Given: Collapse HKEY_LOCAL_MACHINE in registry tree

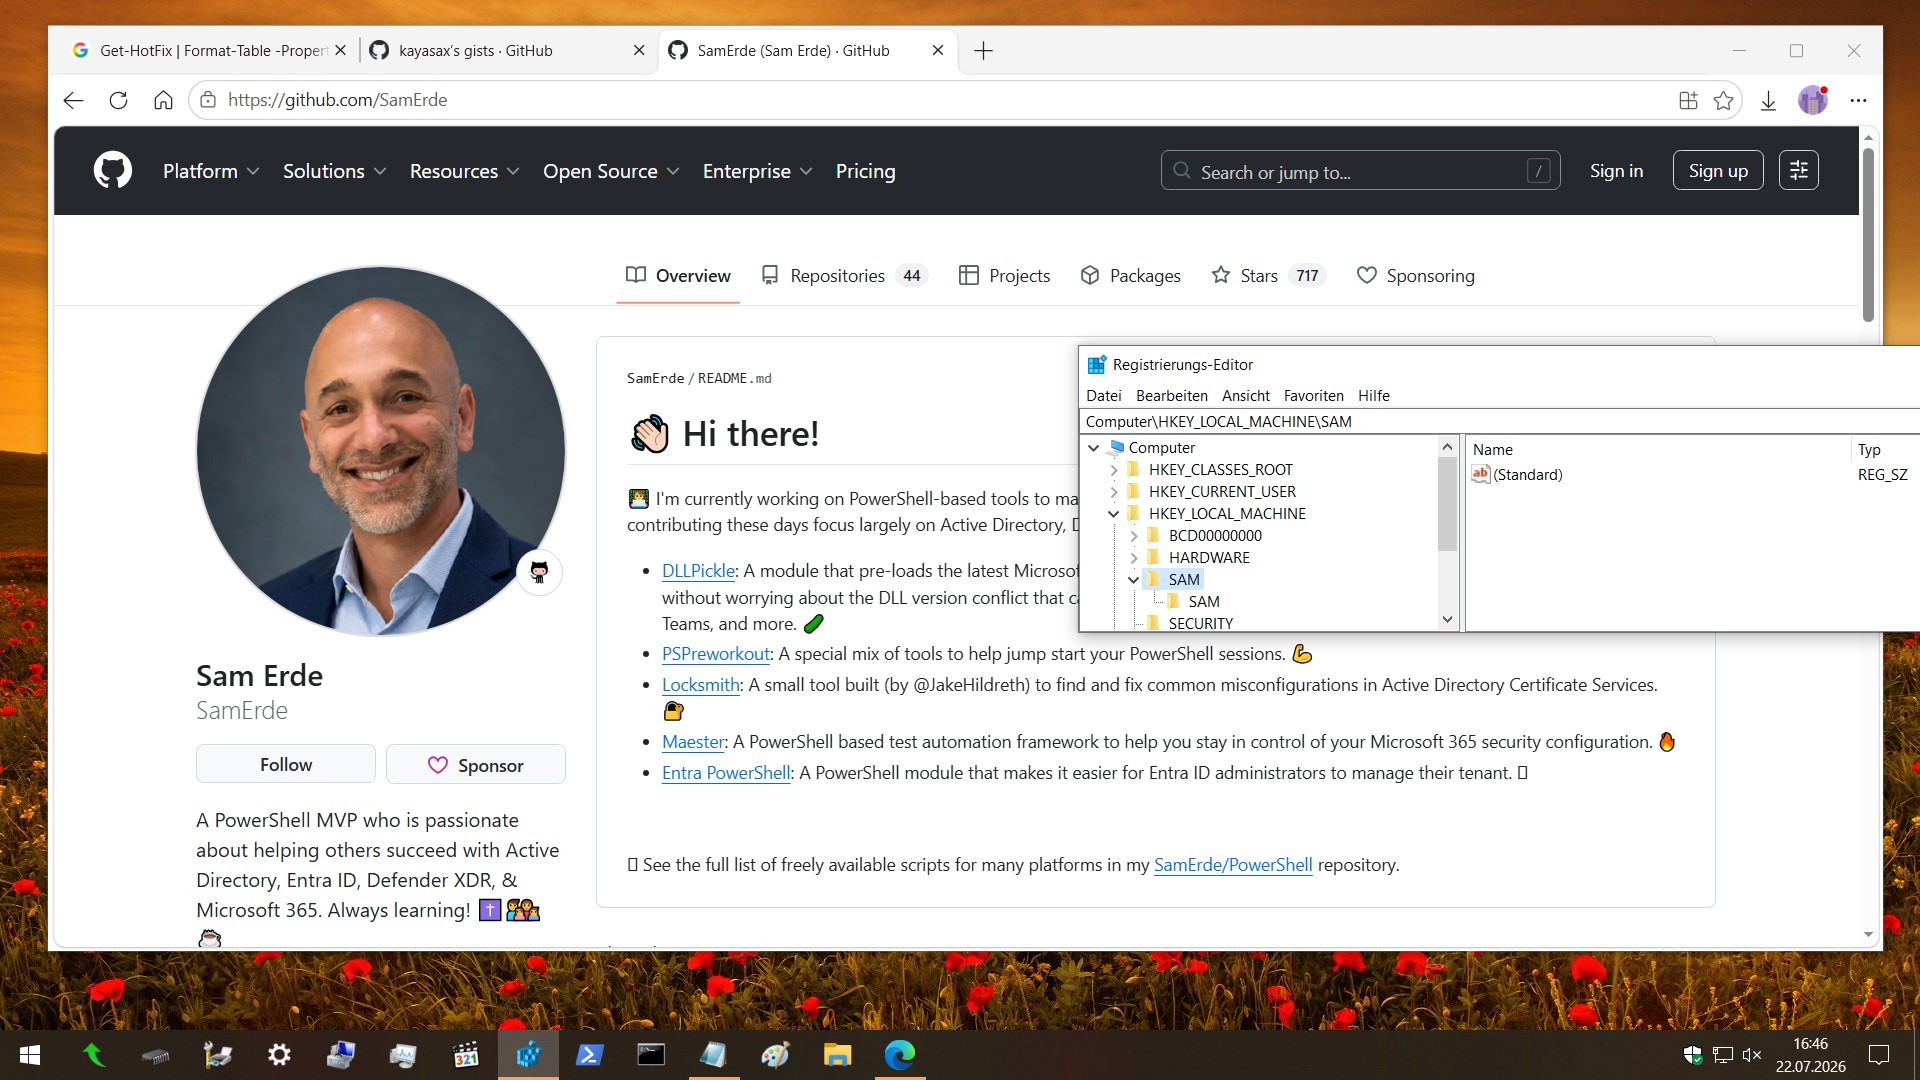Looking at the screenshot, I should coord(1114,514).
